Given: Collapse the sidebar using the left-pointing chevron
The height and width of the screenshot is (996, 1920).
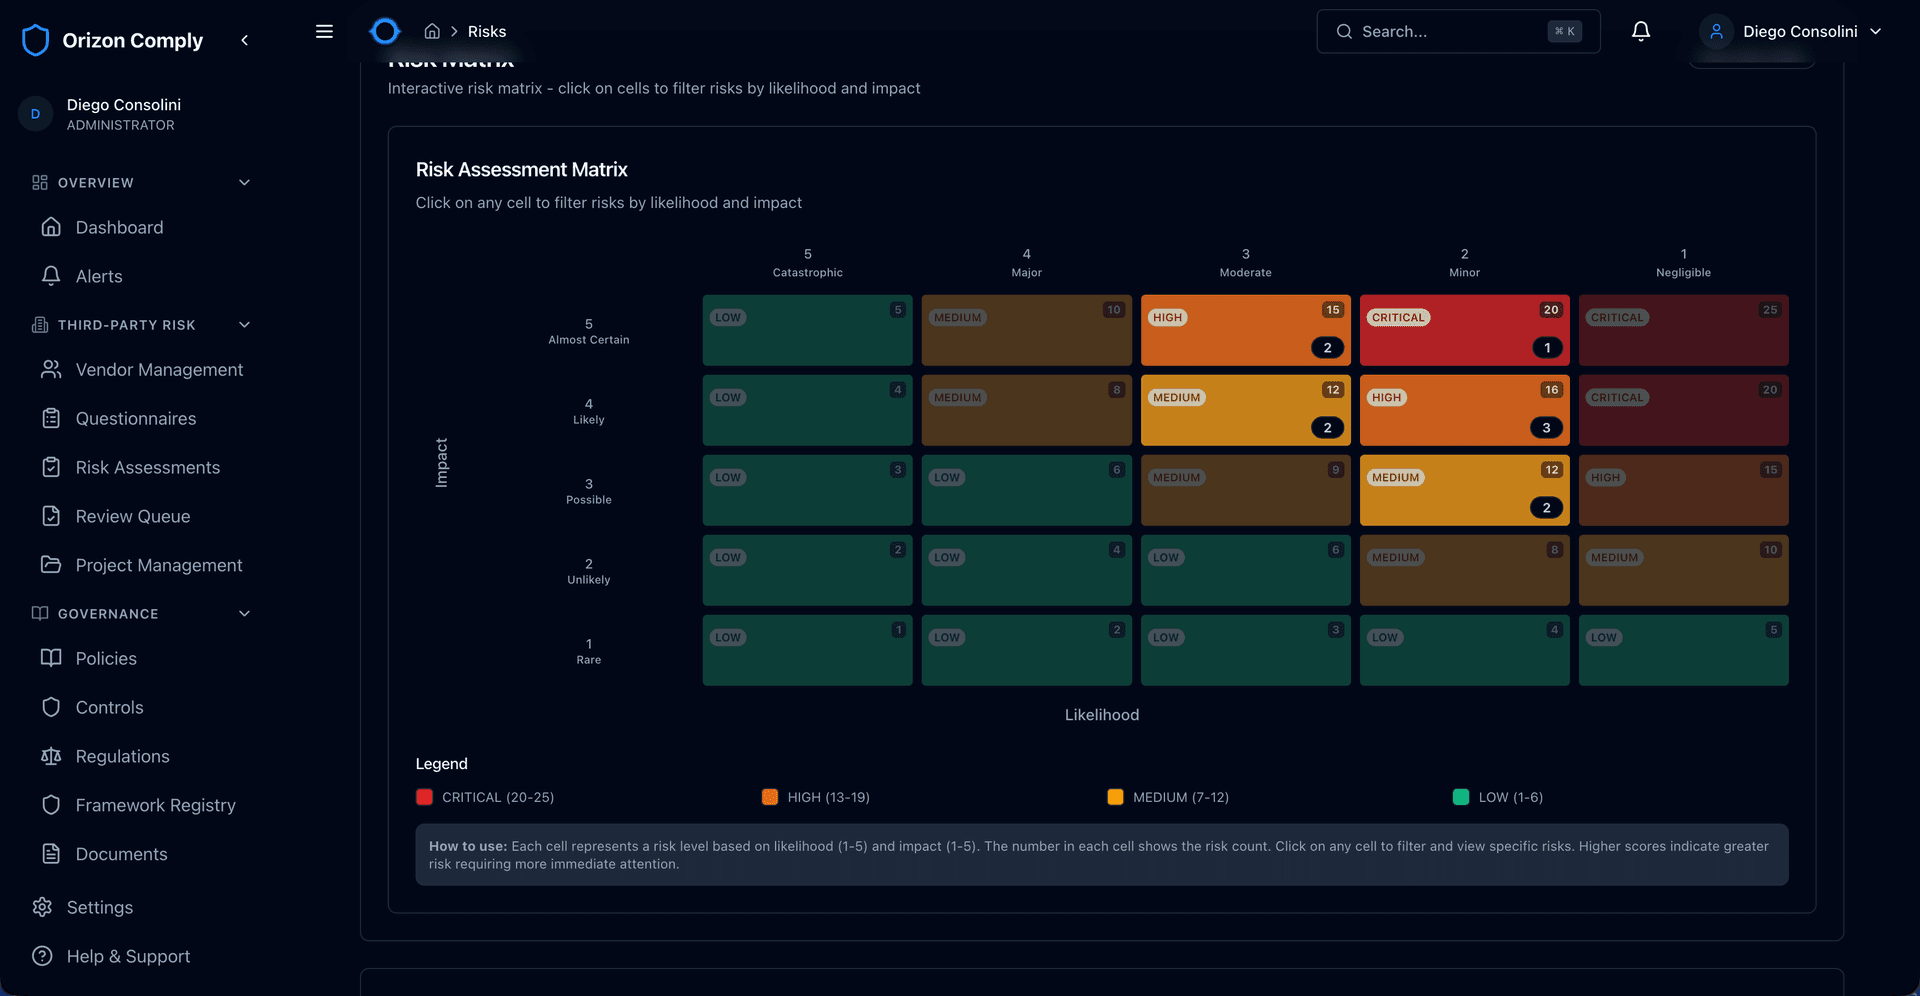Looking at the screenshot, I should (x=245, y=40).
